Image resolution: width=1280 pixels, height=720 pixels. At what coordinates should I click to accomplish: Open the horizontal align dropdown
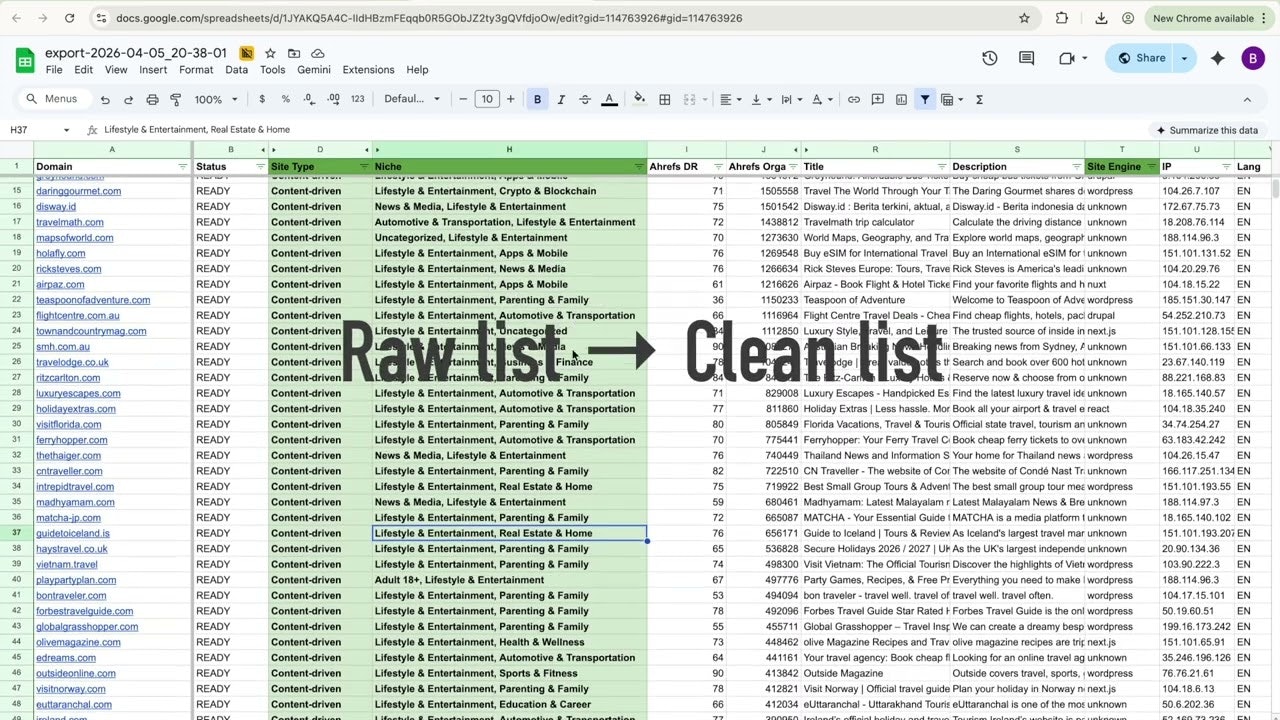pyautogui.click(x=731, y=99)
